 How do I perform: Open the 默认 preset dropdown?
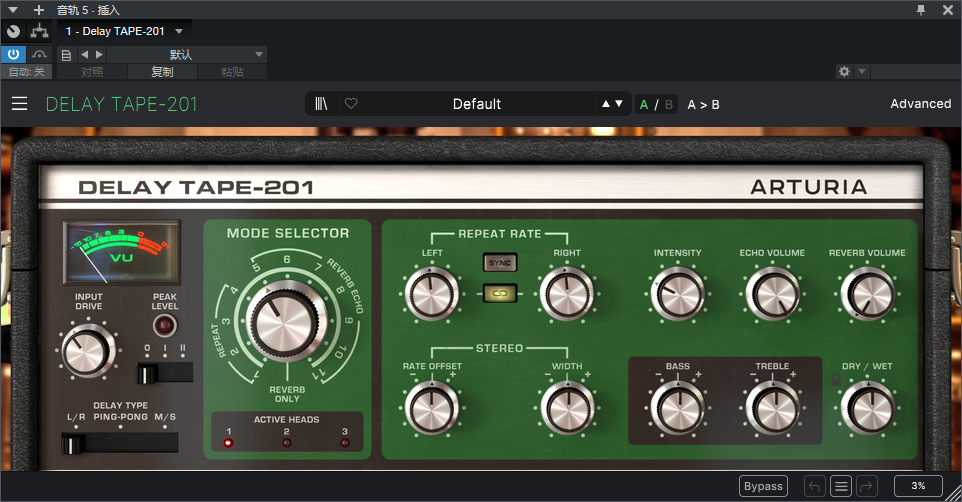pyautogui.click(x=187, y=55)
